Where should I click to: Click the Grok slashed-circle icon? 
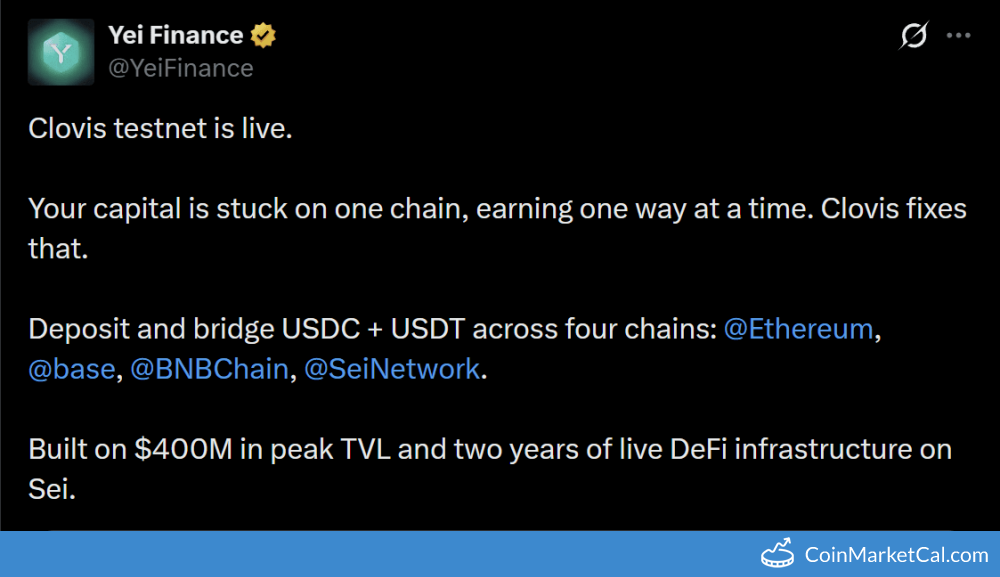pyautogui.click(x=913, y=37)
